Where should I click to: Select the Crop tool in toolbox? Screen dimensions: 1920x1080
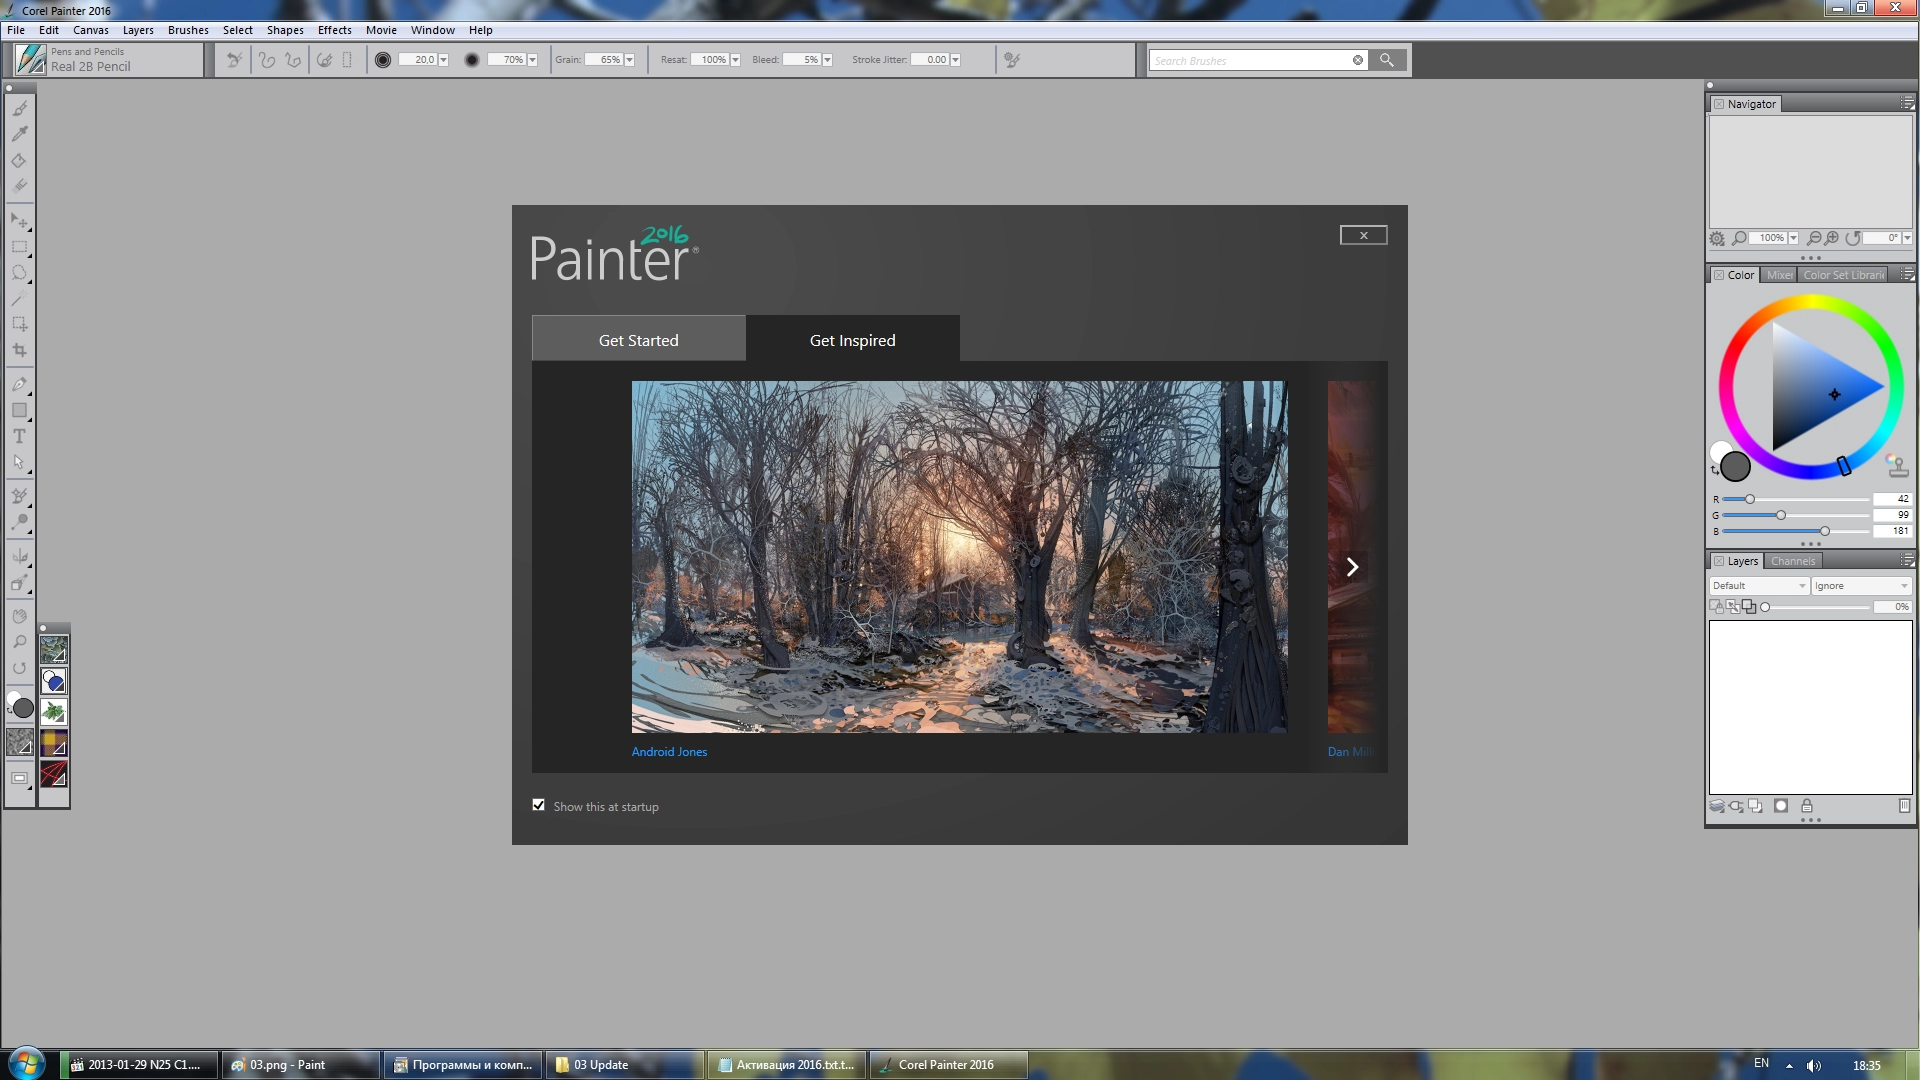tap(19, 351)
